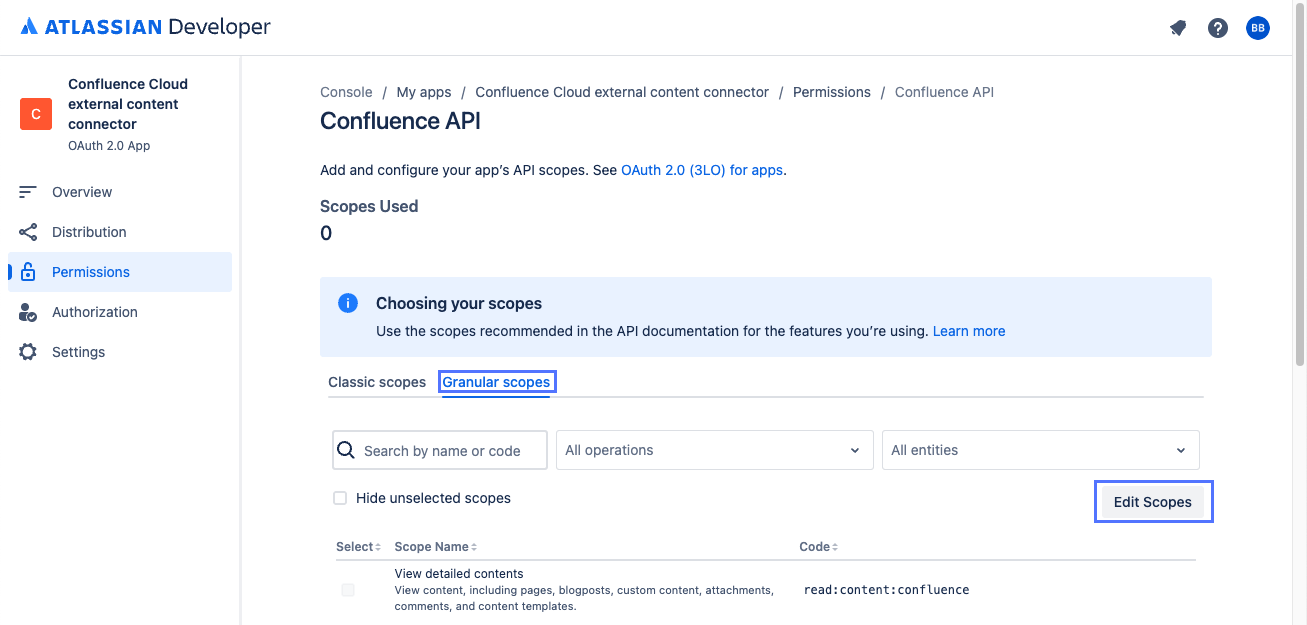This screenshot has height=625, width=1307.
Task: Click the blue info icon
Action: pos(348,303)
